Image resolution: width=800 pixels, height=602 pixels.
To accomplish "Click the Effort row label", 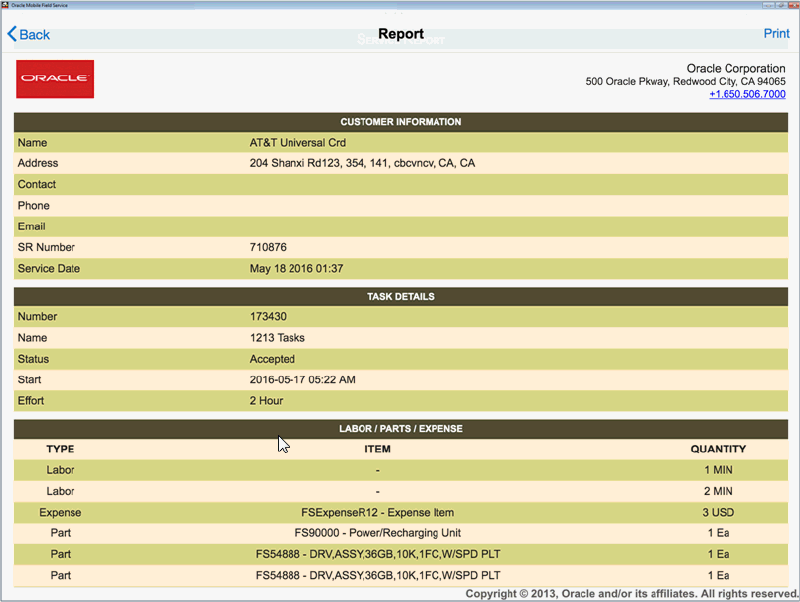I will point(31,401).
